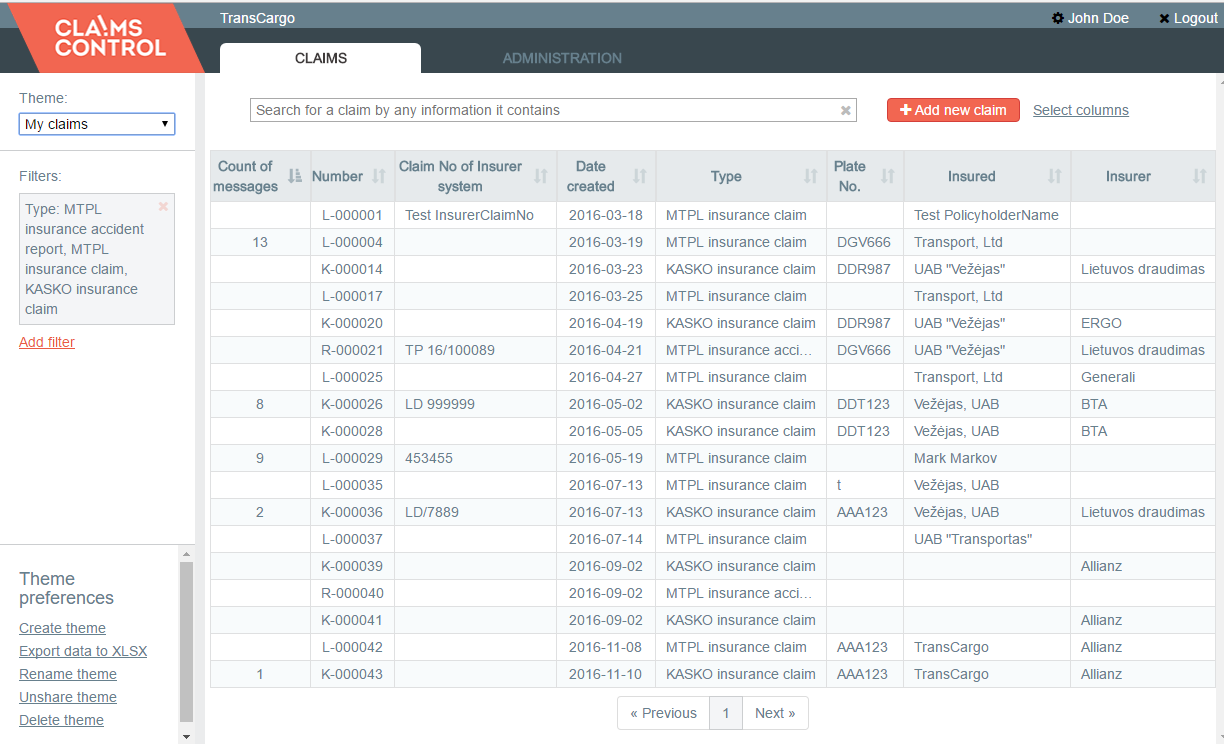This screenshot has width=1224, height=744.
Task: Open claim L-000017
Action: (352, 296)
